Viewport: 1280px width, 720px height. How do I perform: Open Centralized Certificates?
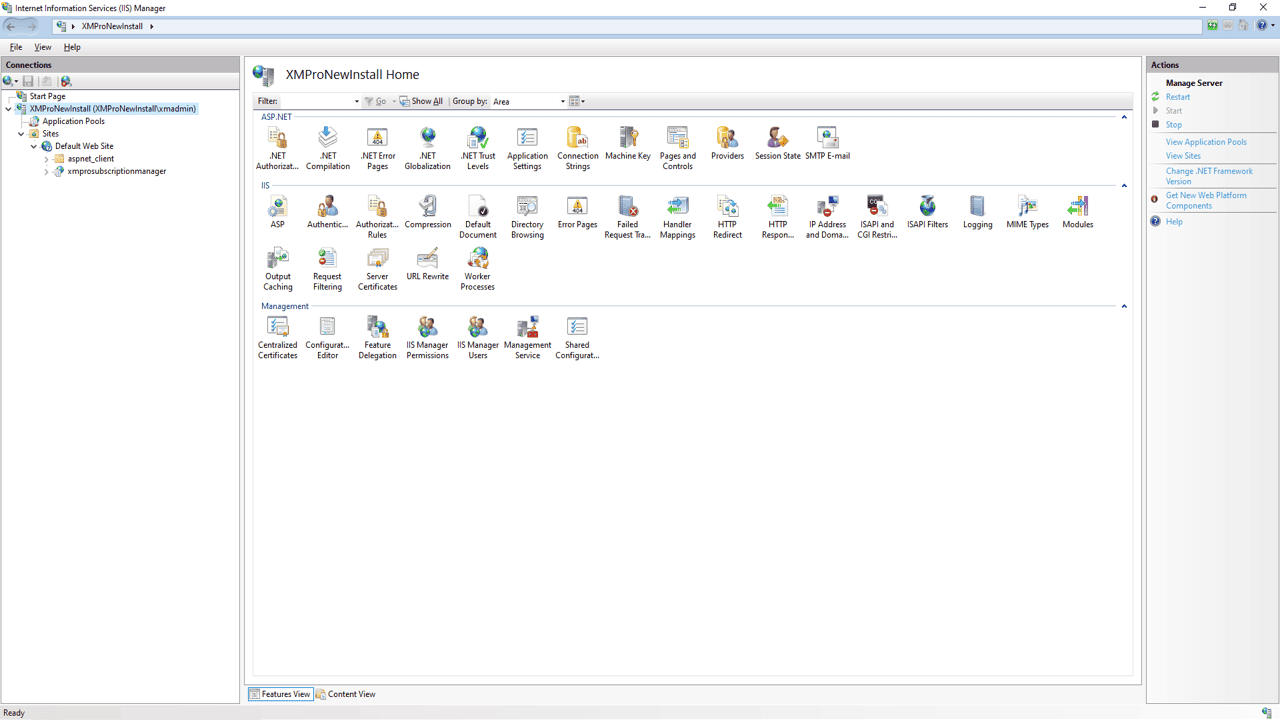tap(277, 338)
